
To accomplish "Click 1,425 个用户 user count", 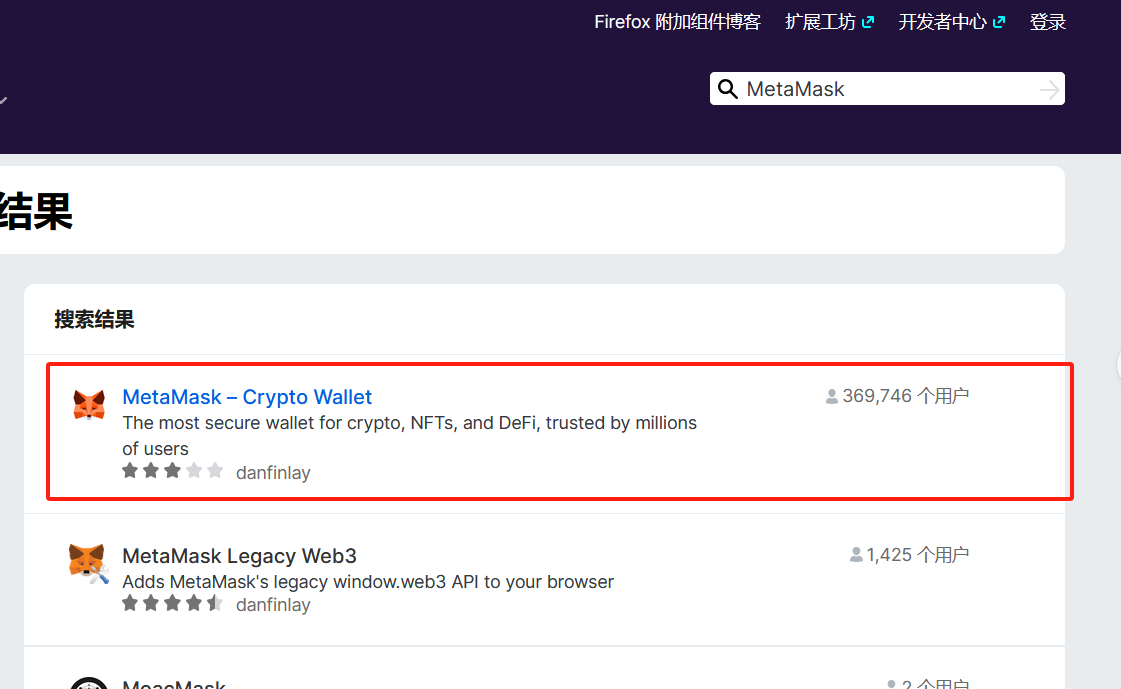I will (x=917, y=555).
